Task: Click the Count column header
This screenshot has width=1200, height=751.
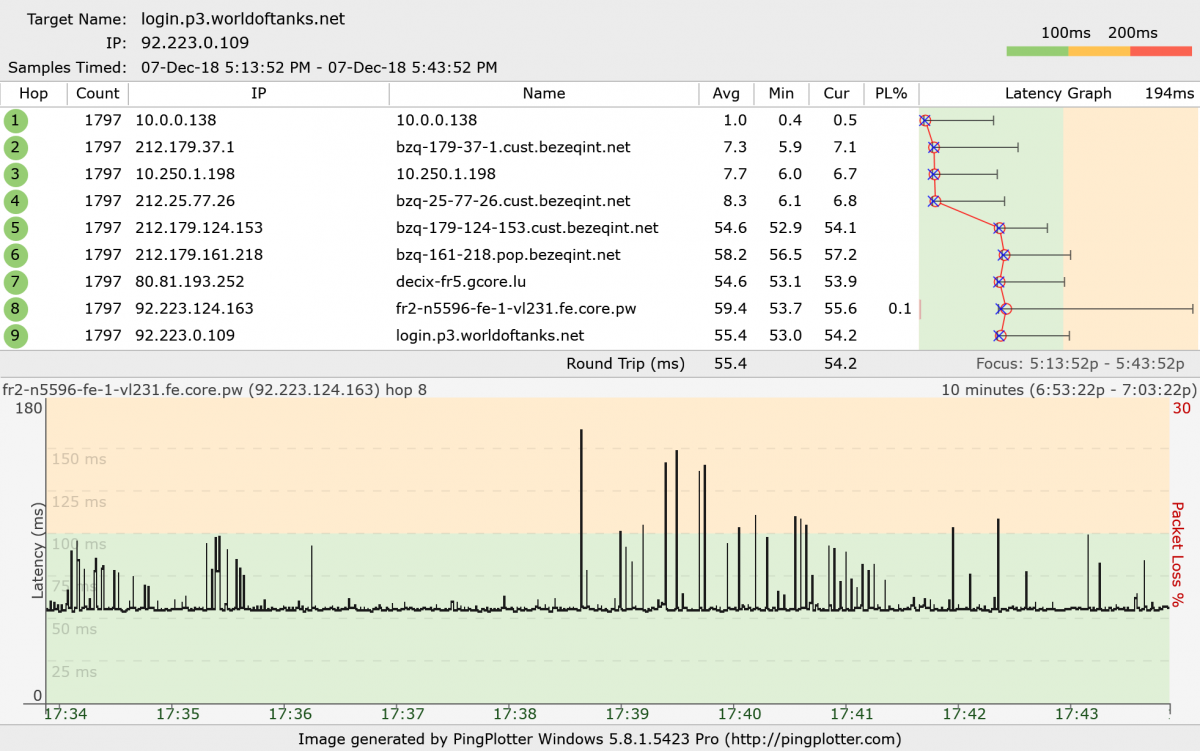Action: tap(97, 93)
